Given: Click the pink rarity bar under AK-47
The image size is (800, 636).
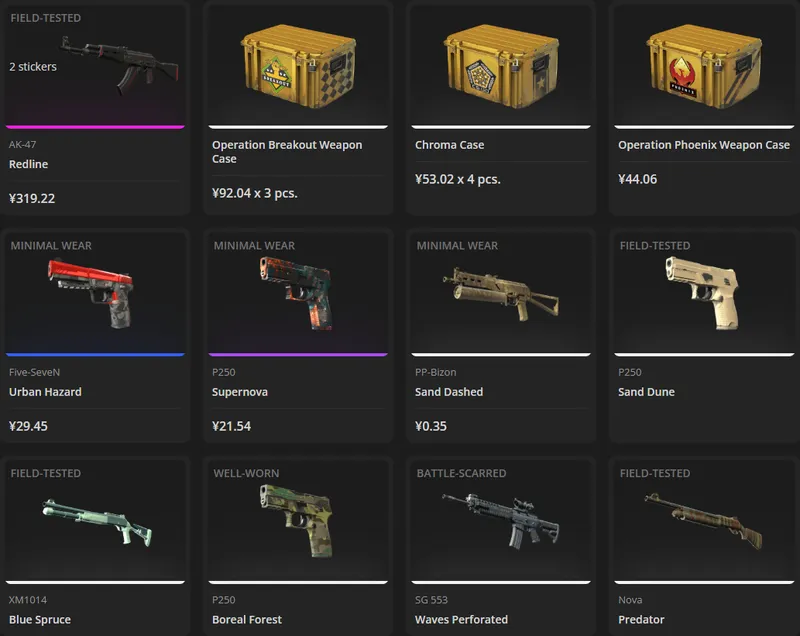Looking at the screenshot, I should (x=95, y=126).
